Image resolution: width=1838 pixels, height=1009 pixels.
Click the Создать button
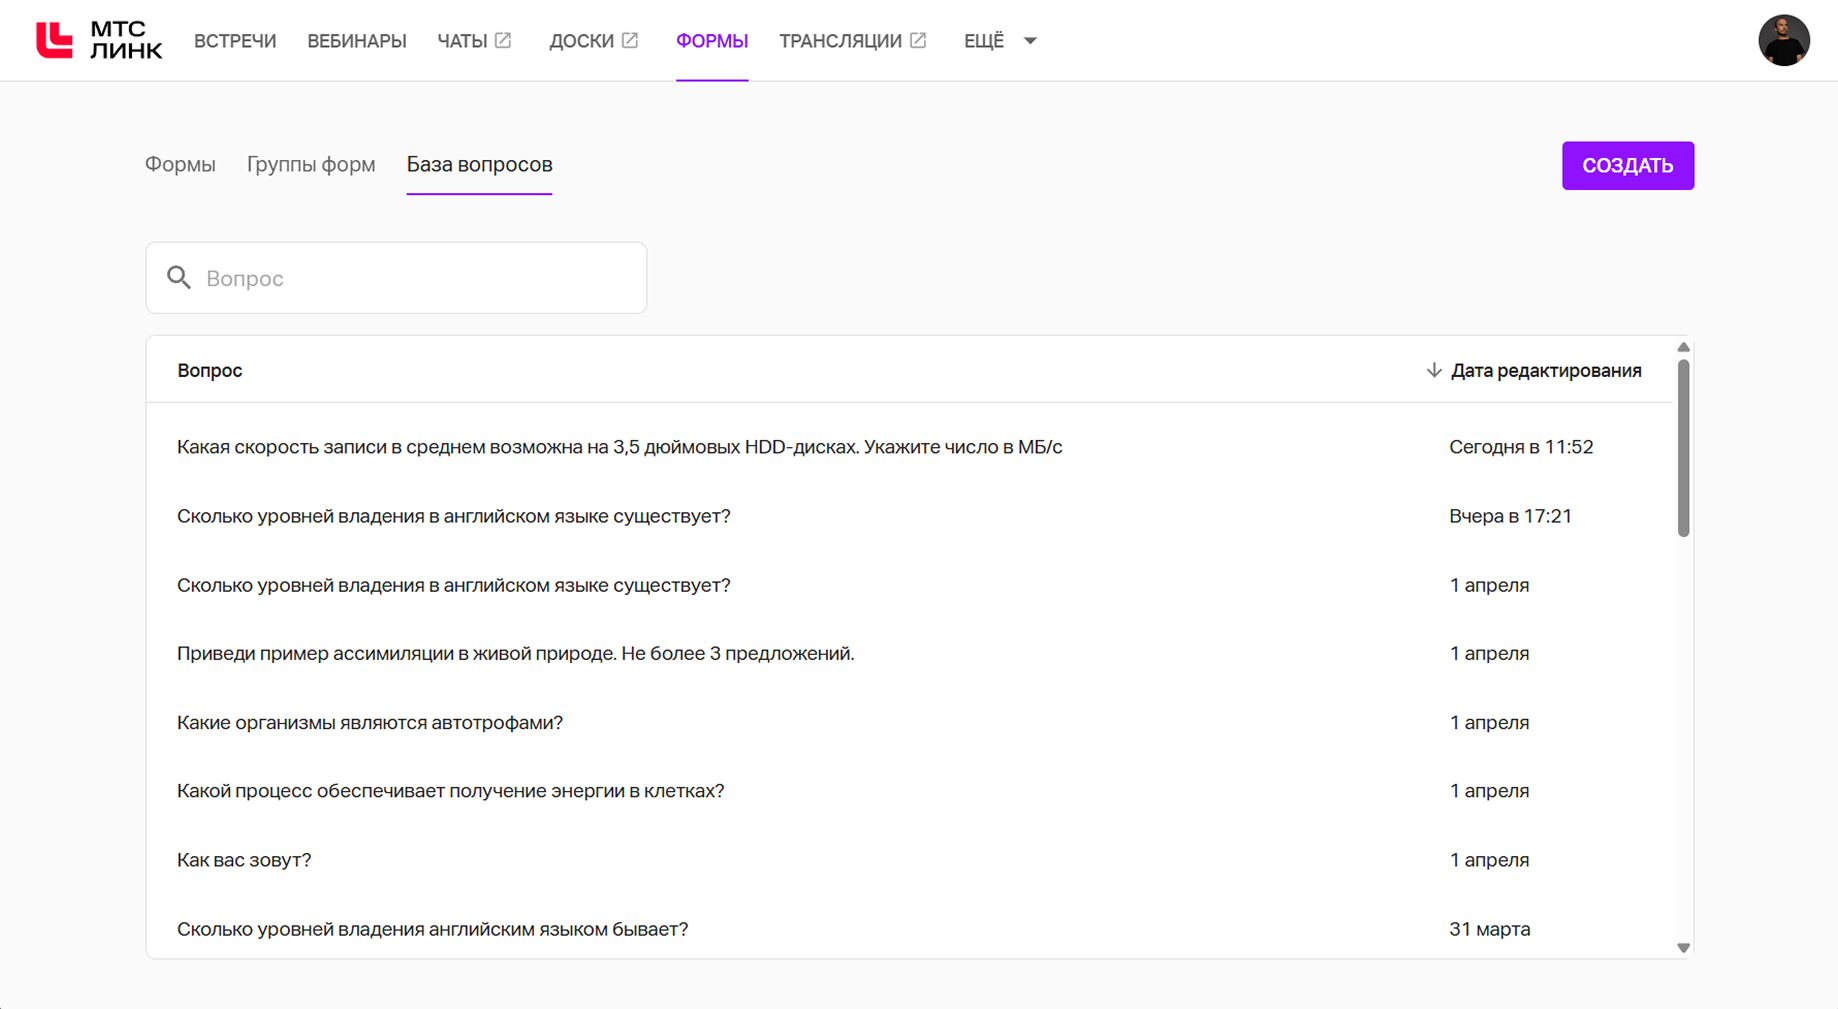1627,165
